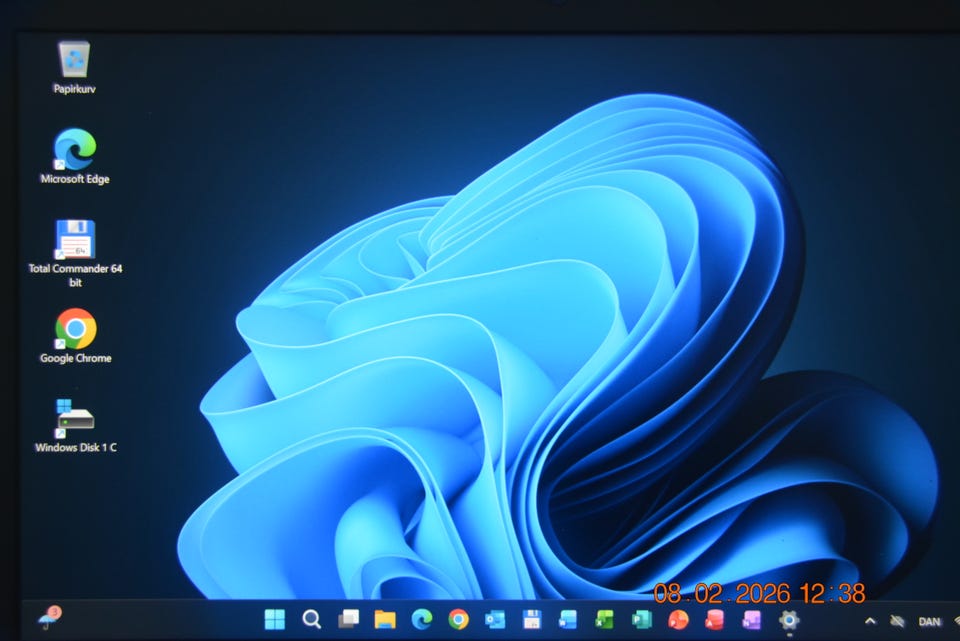Launch Chrome from the taskbar
Screen dimensions: 960x641
tap(459, 620)
